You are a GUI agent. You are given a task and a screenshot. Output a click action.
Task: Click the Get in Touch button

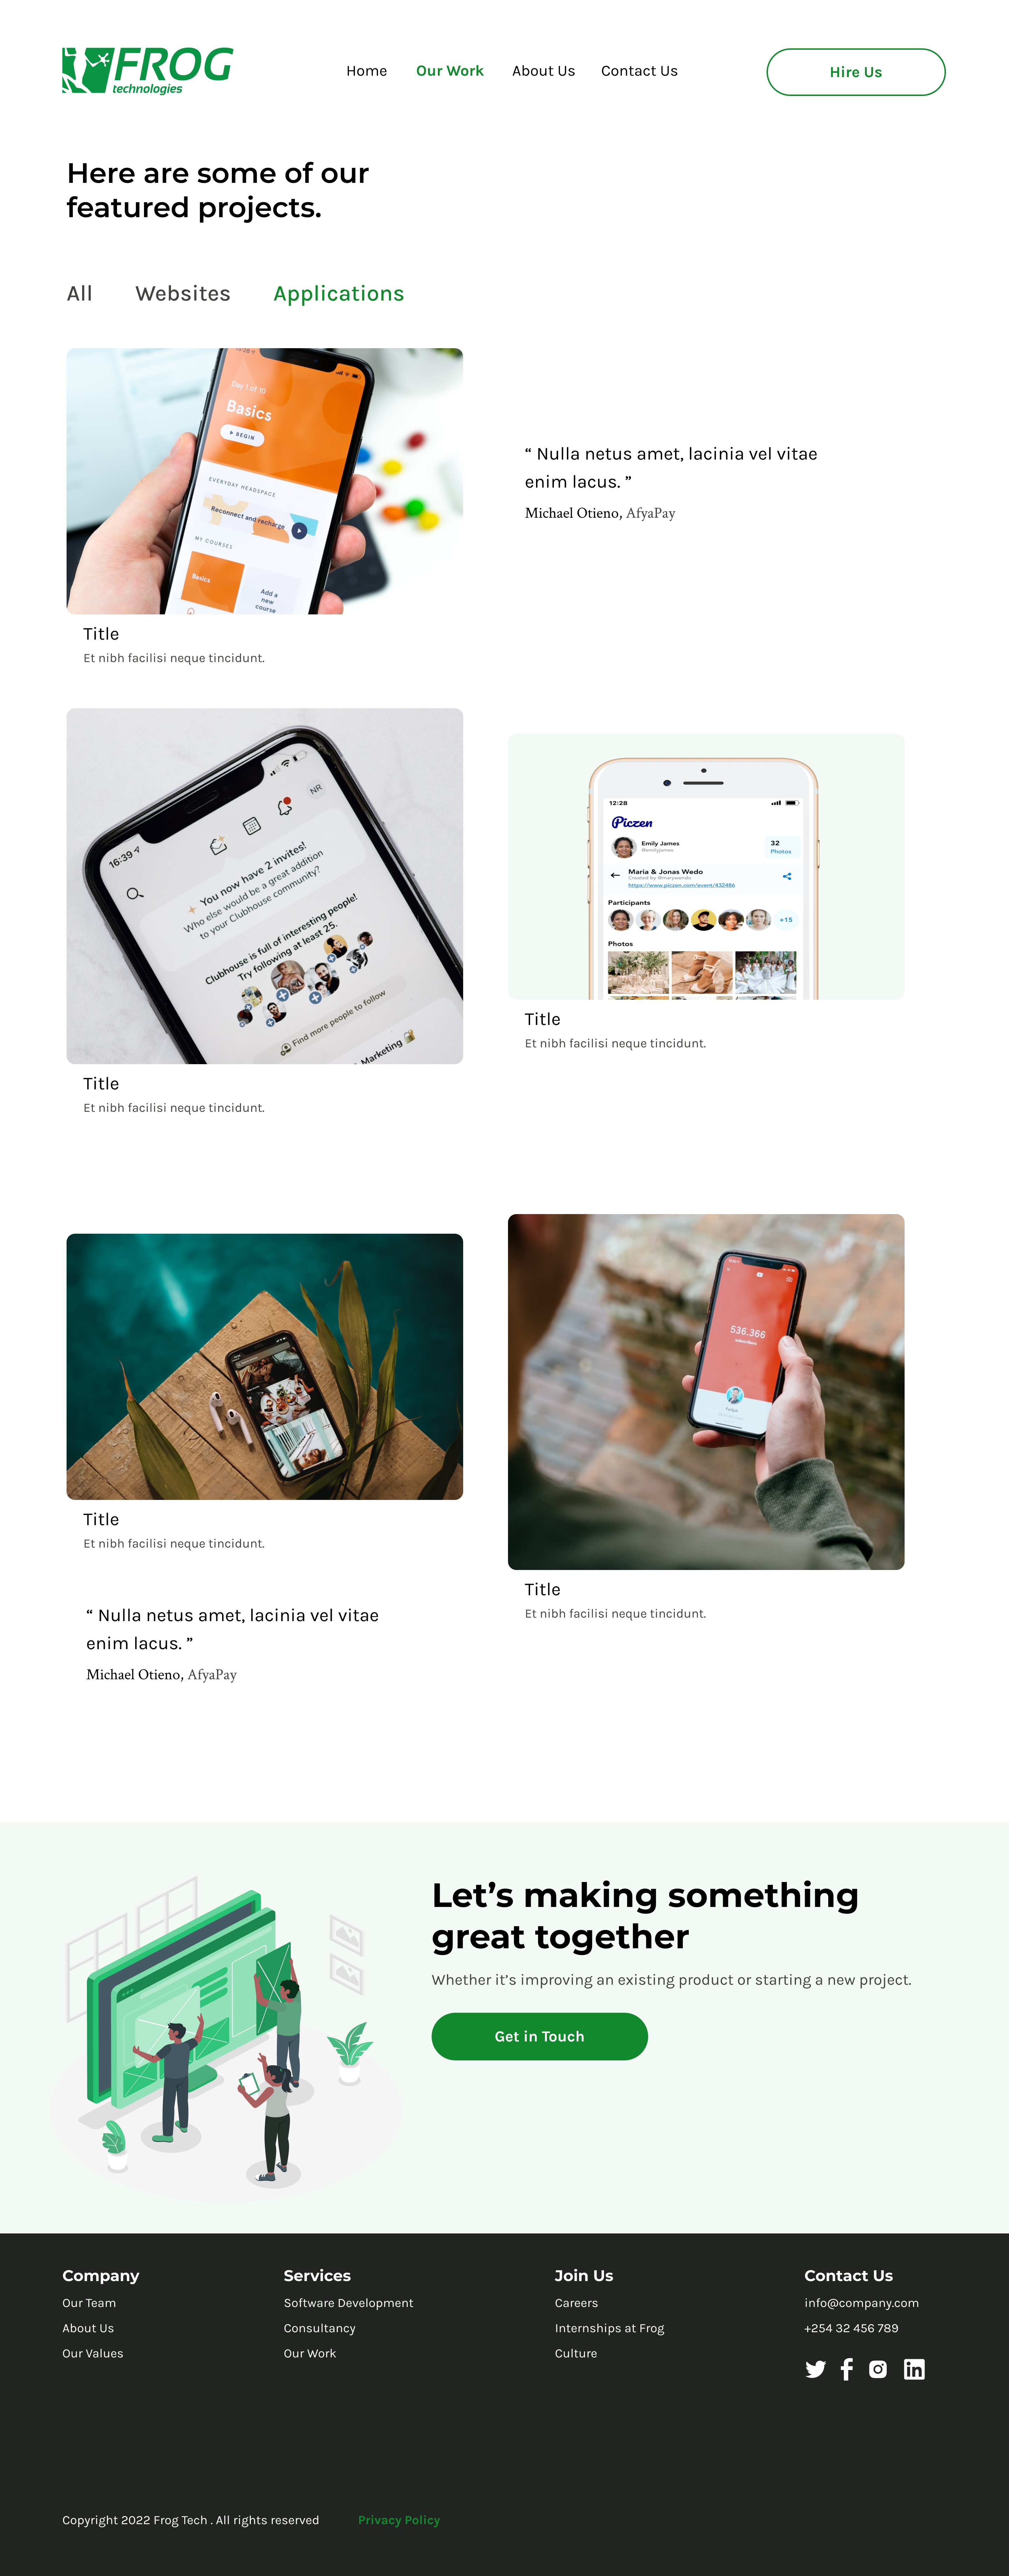click(x=539, y=2036)
